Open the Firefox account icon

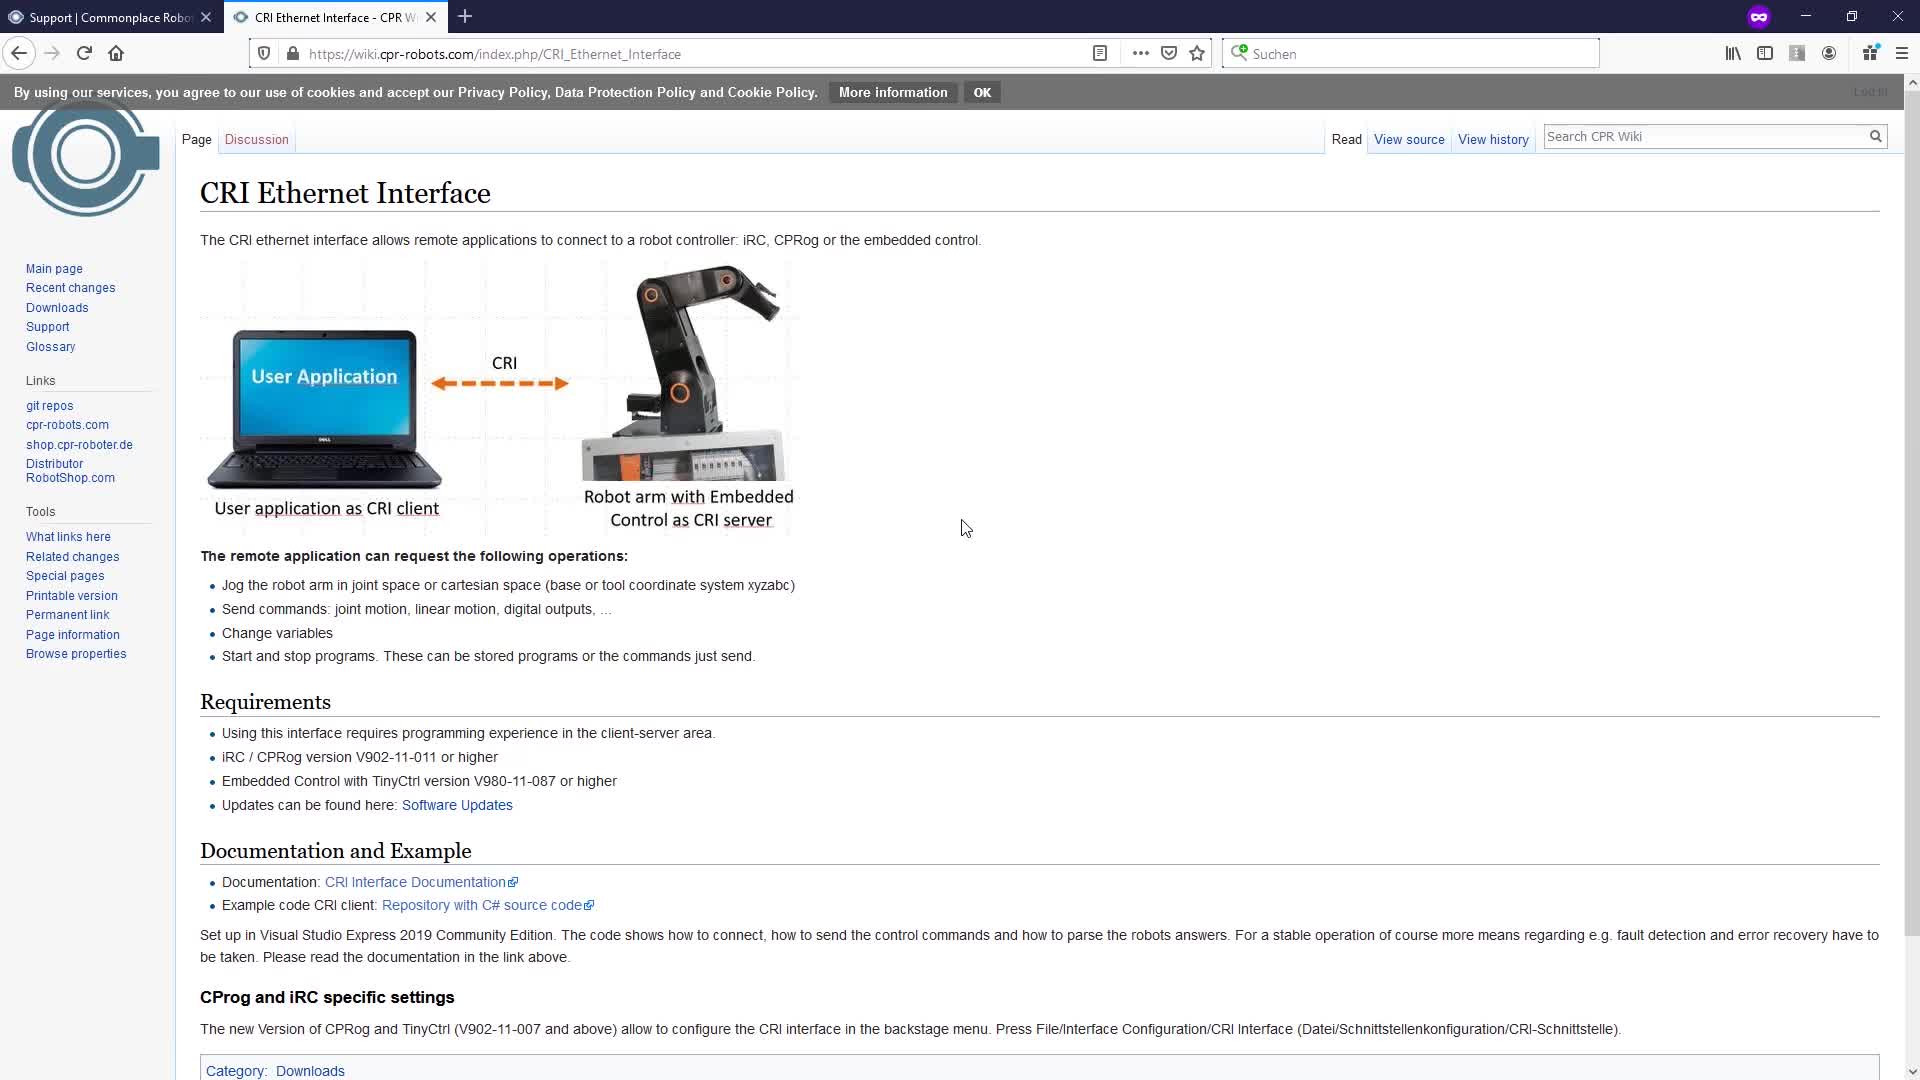pos(1829,54)
